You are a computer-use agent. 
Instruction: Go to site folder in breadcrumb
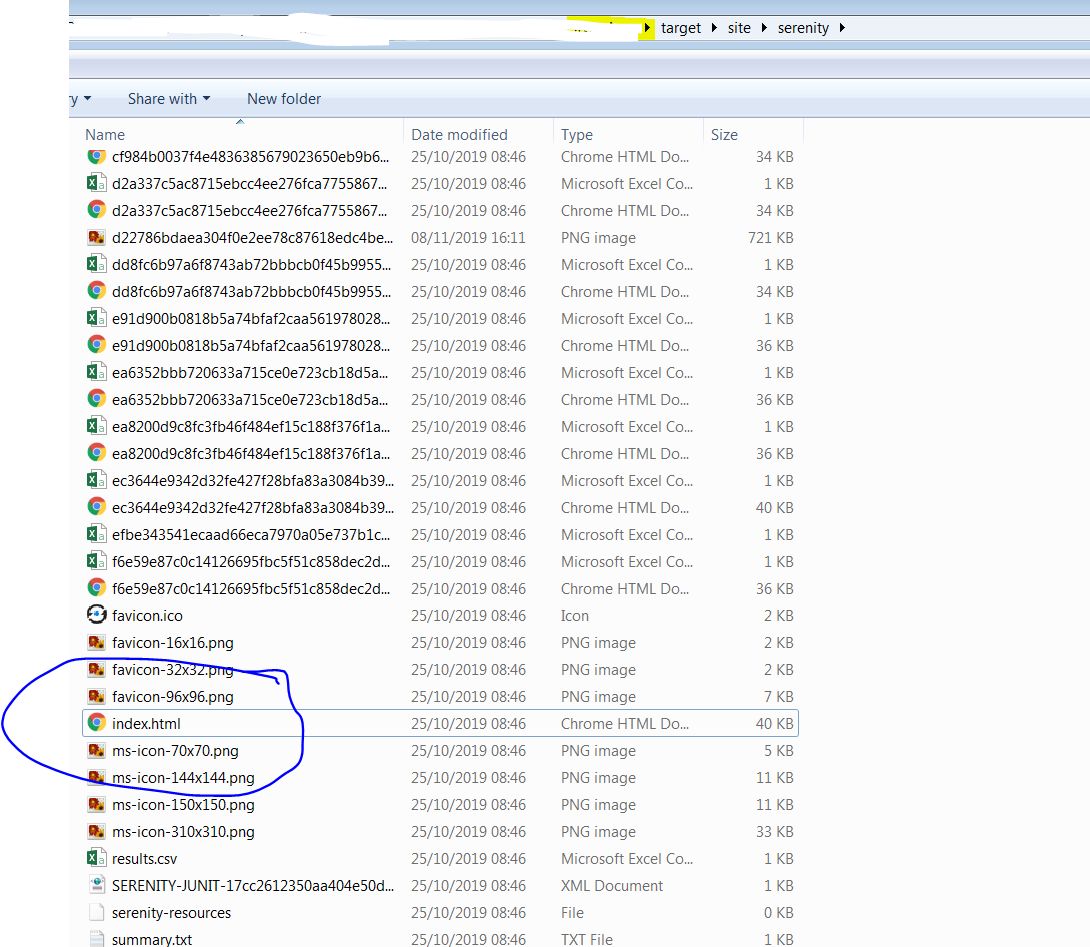point(739,28)
